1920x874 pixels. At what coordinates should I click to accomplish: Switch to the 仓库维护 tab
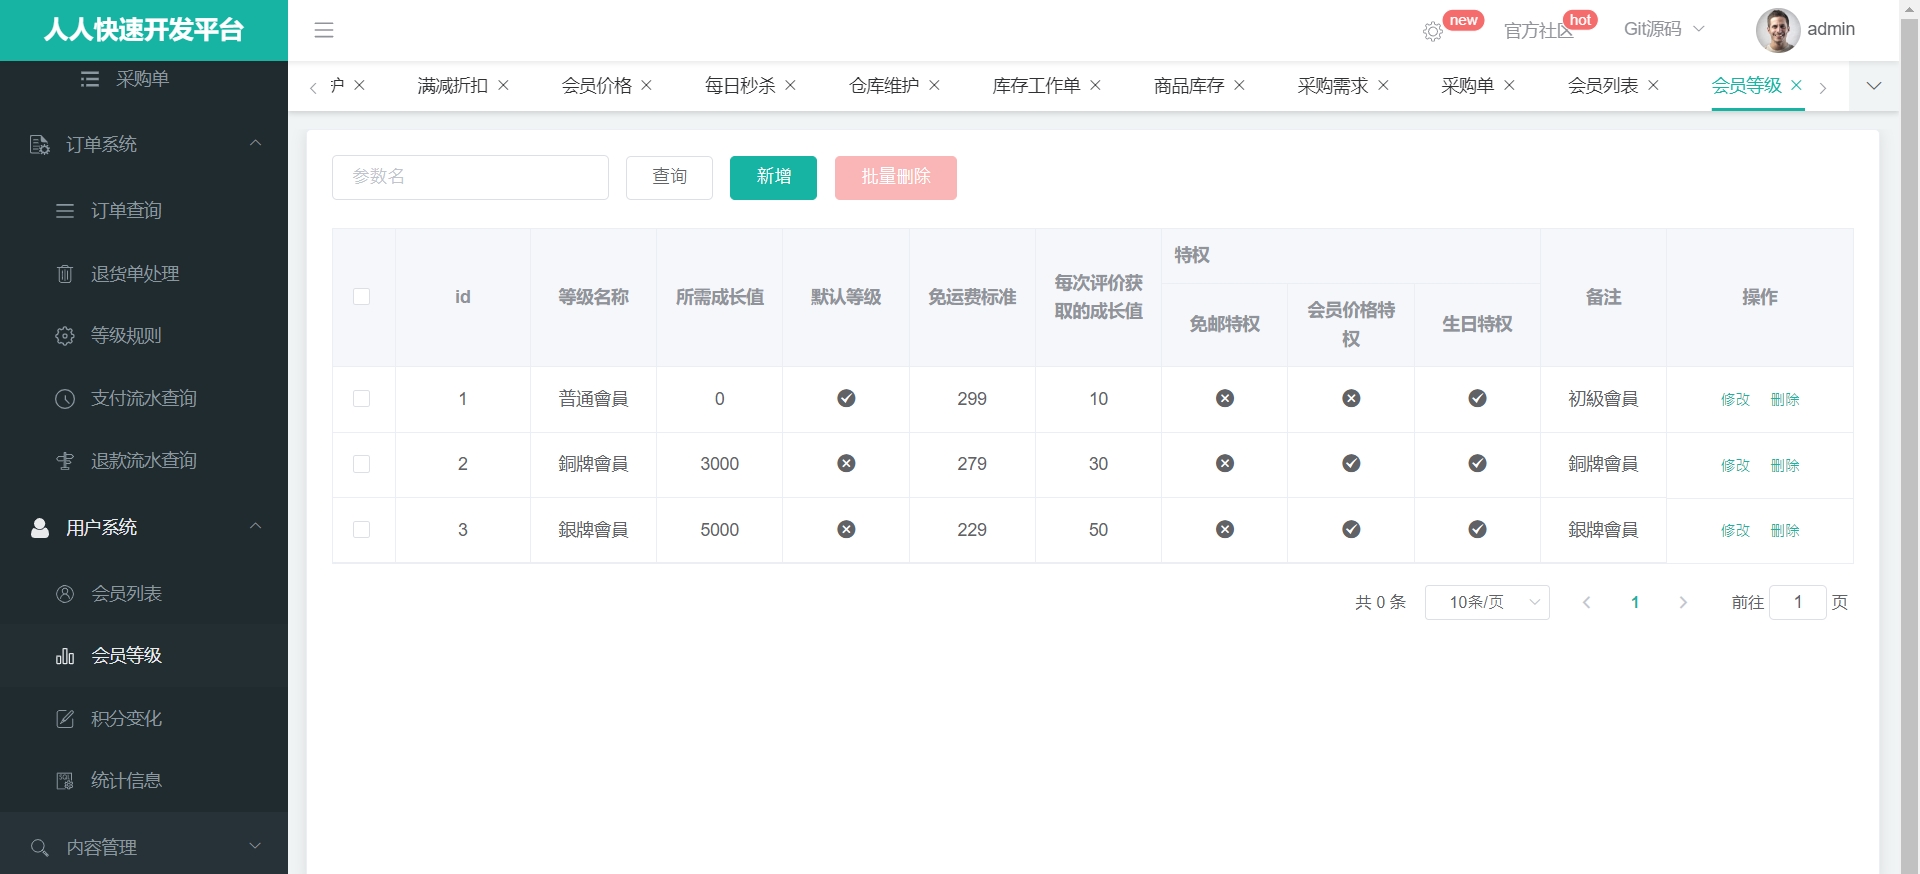(884, 86)
